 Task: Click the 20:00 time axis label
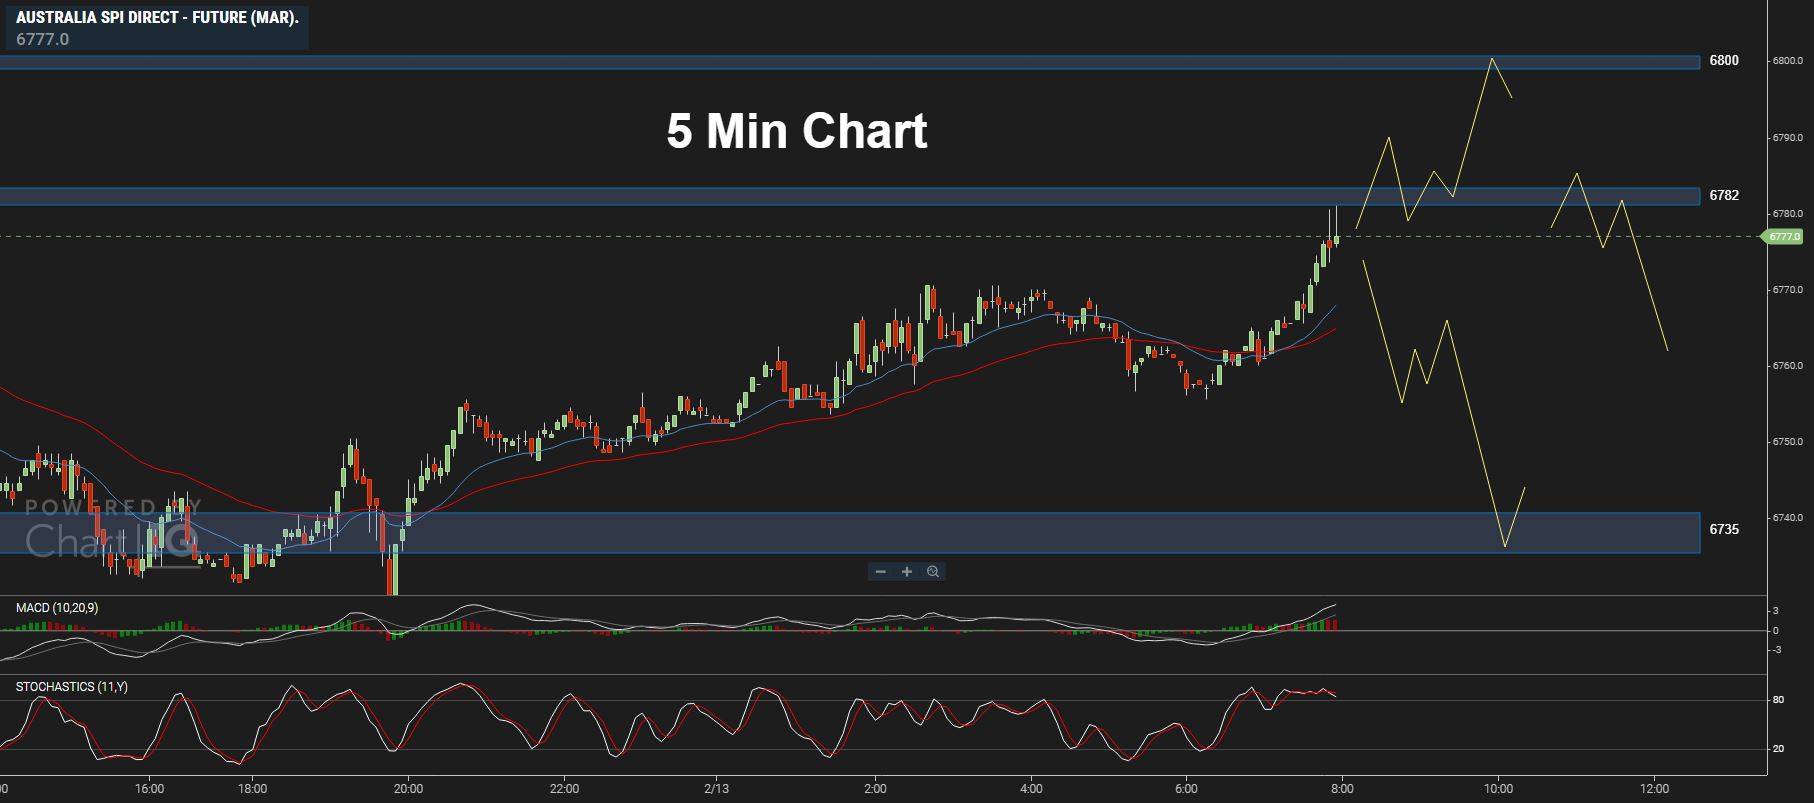[408, 789]
